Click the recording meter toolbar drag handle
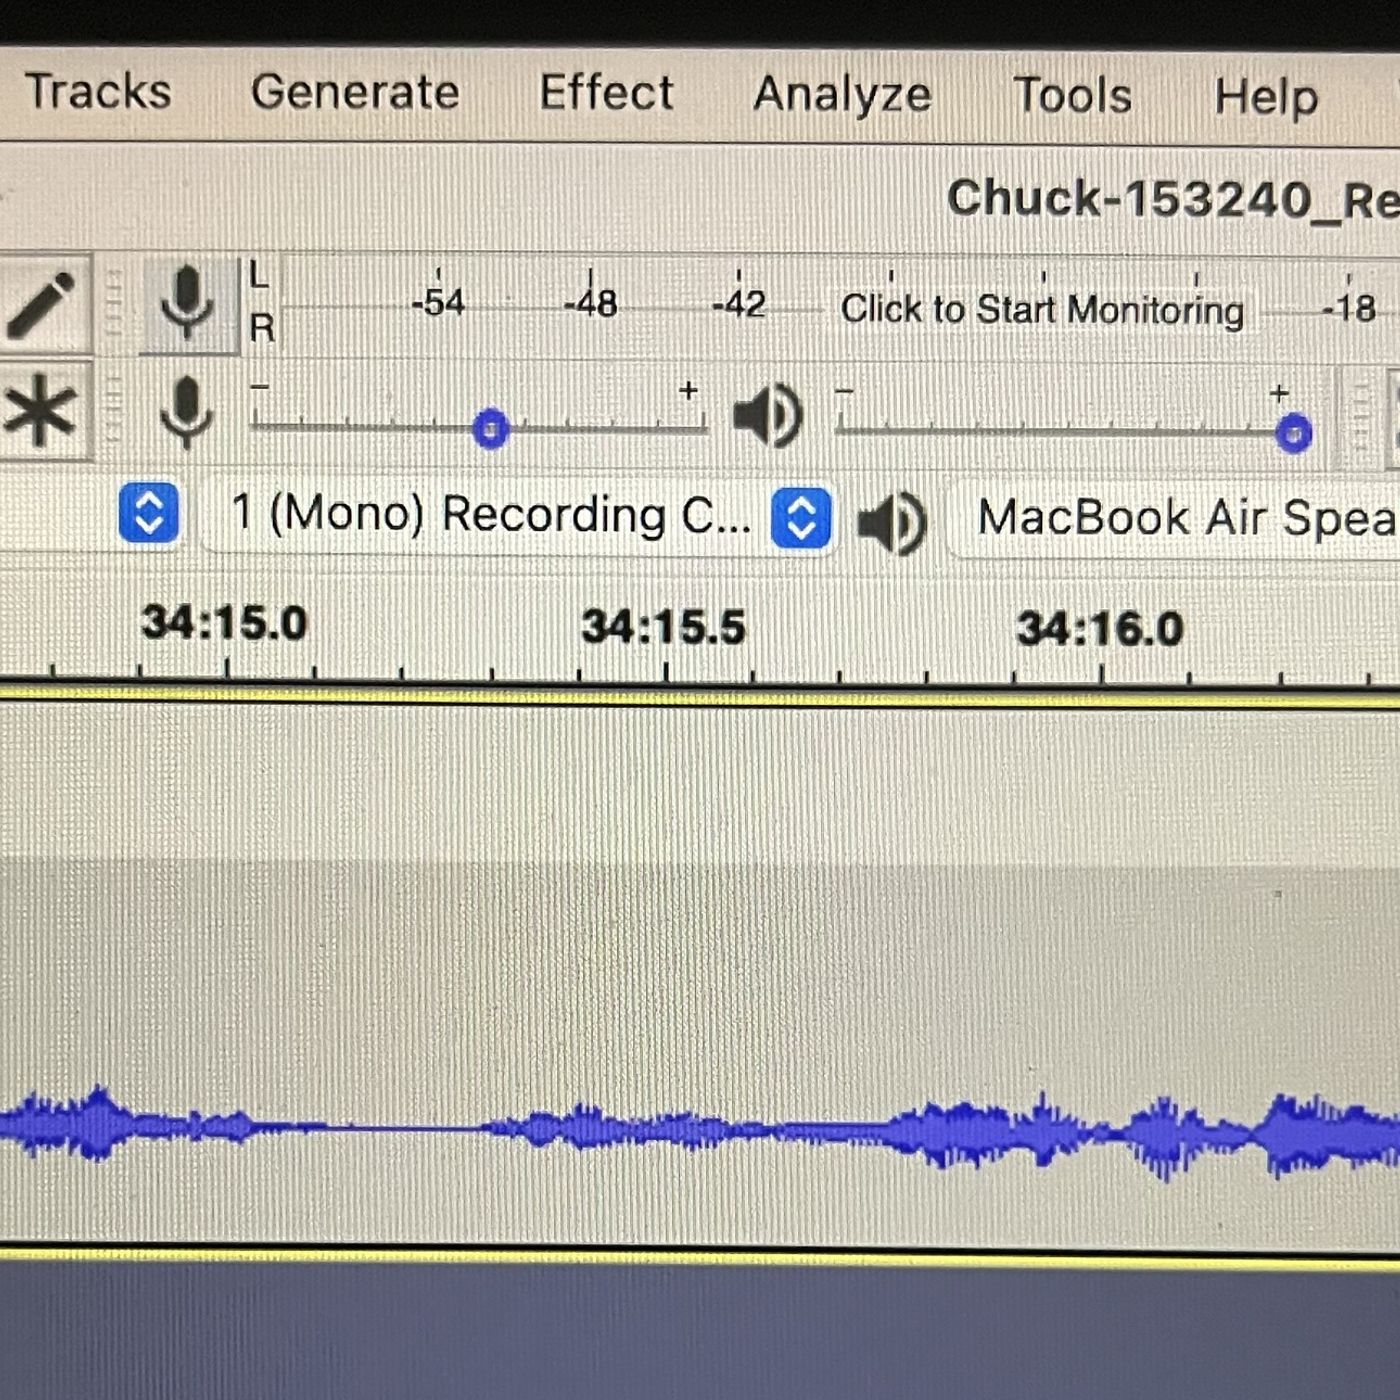The height and width of the screenshot is (1400, 1400). [x=115, y=303]
